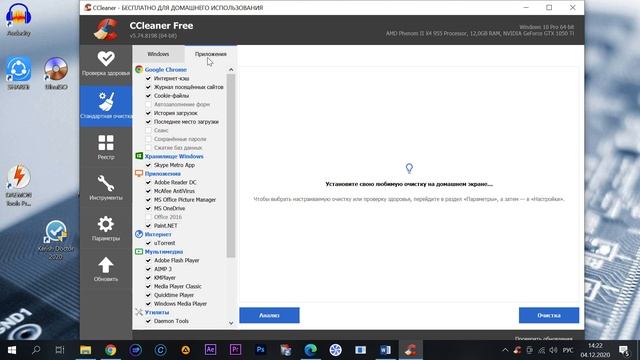Click the MS Office Picture Manager entry
This screenshot has width=640, height=360.
(x=185, y=200)
